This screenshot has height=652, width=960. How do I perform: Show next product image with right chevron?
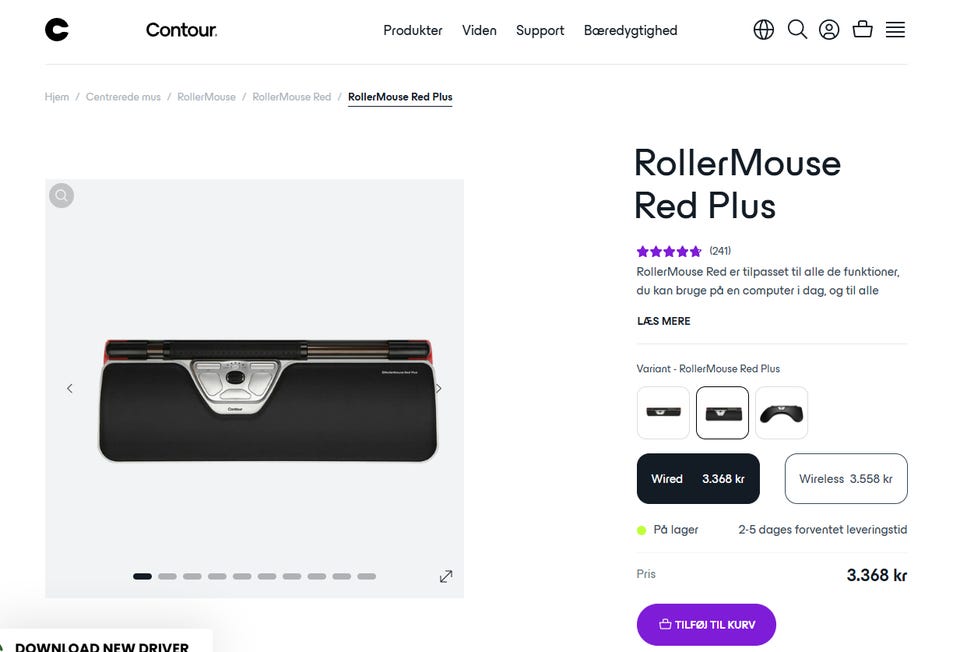(438, 388)
